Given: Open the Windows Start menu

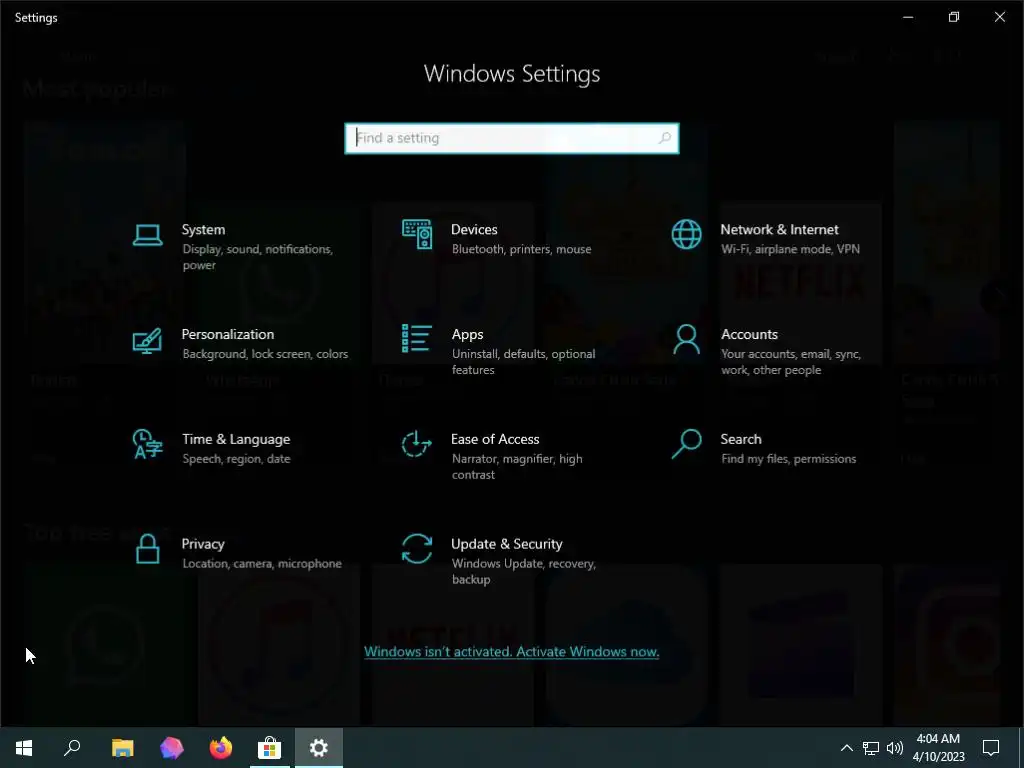Looking at the screenshot, I should click(x=24, y=748).
